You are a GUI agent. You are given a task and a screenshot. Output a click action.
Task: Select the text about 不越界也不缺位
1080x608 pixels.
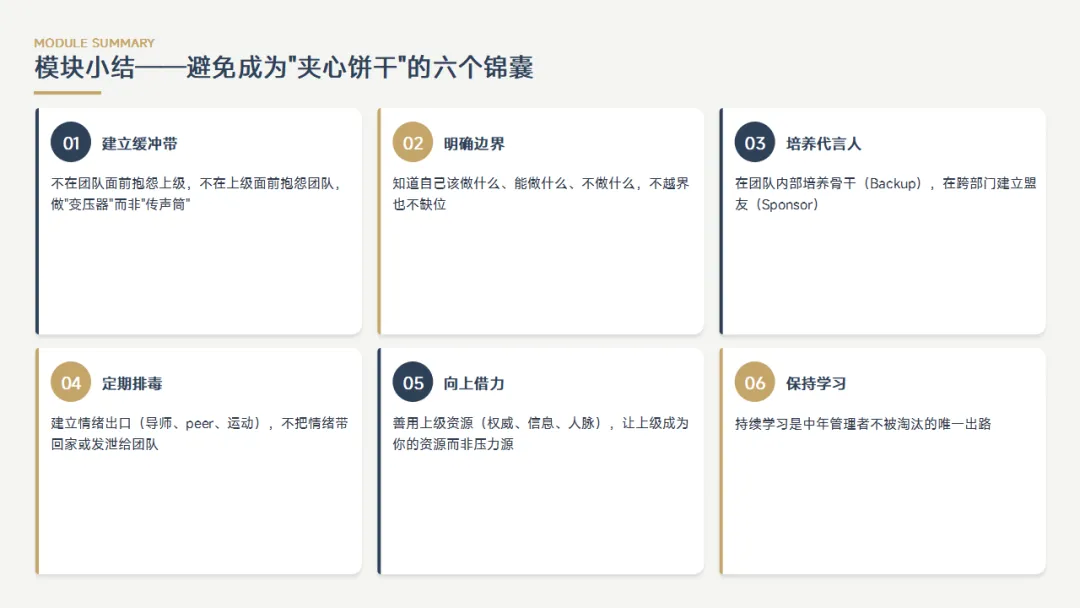(x=541, y=193)
